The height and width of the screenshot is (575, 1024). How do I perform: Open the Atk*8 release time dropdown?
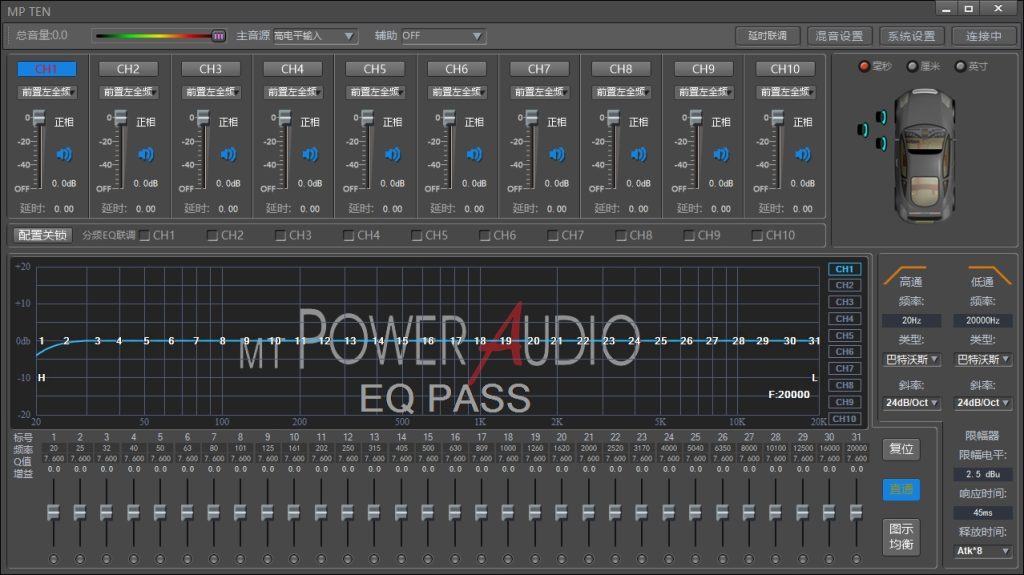[983, 551]
